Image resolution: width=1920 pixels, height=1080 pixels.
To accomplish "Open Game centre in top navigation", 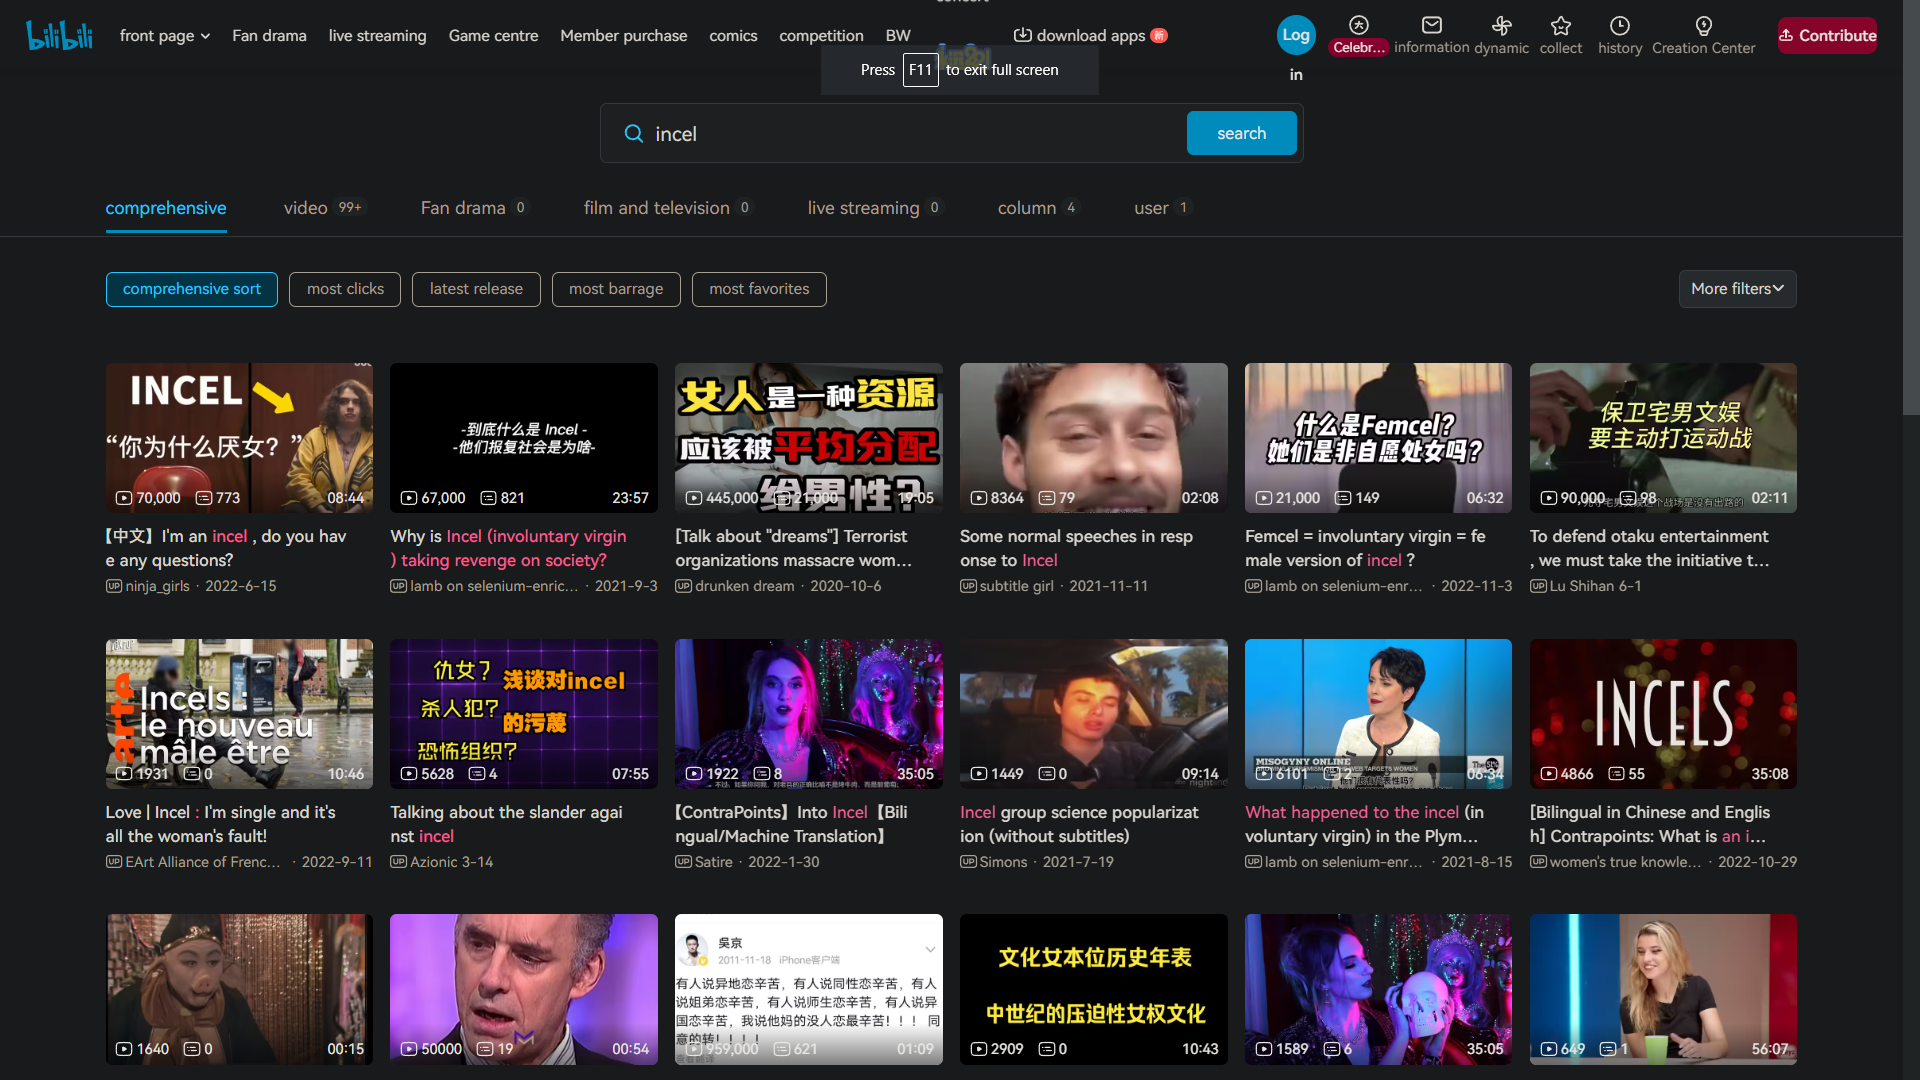I will (x=493, y=36).
